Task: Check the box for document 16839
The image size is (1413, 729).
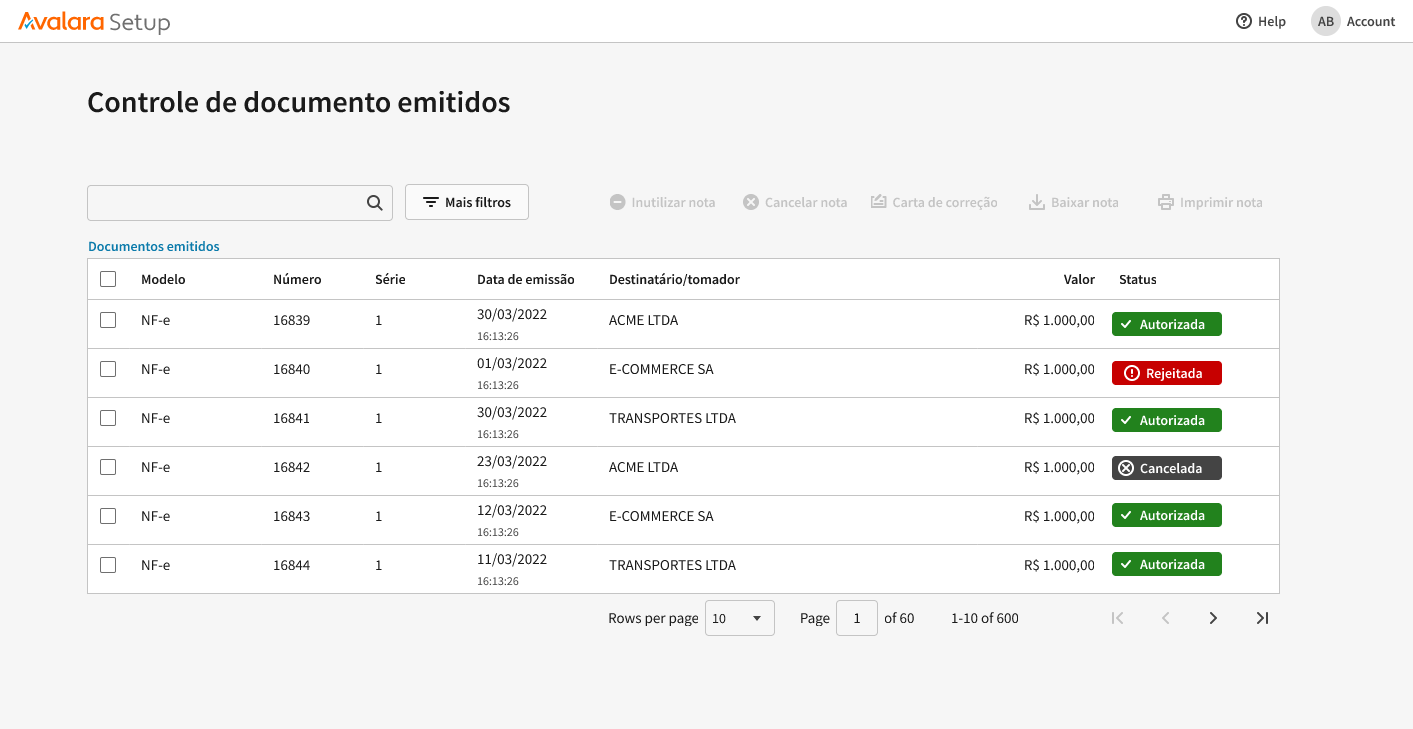Action: click(108, 320)
